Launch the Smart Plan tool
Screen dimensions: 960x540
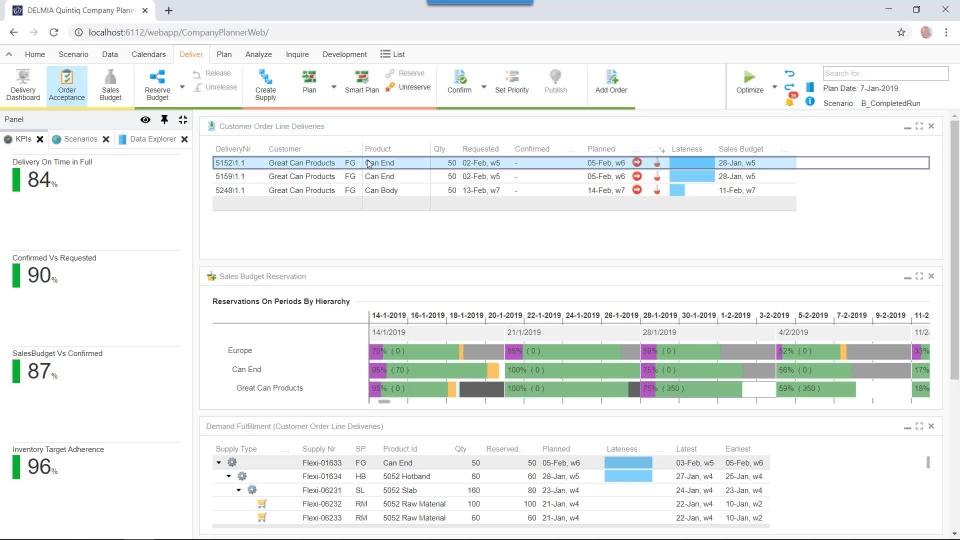361,82
